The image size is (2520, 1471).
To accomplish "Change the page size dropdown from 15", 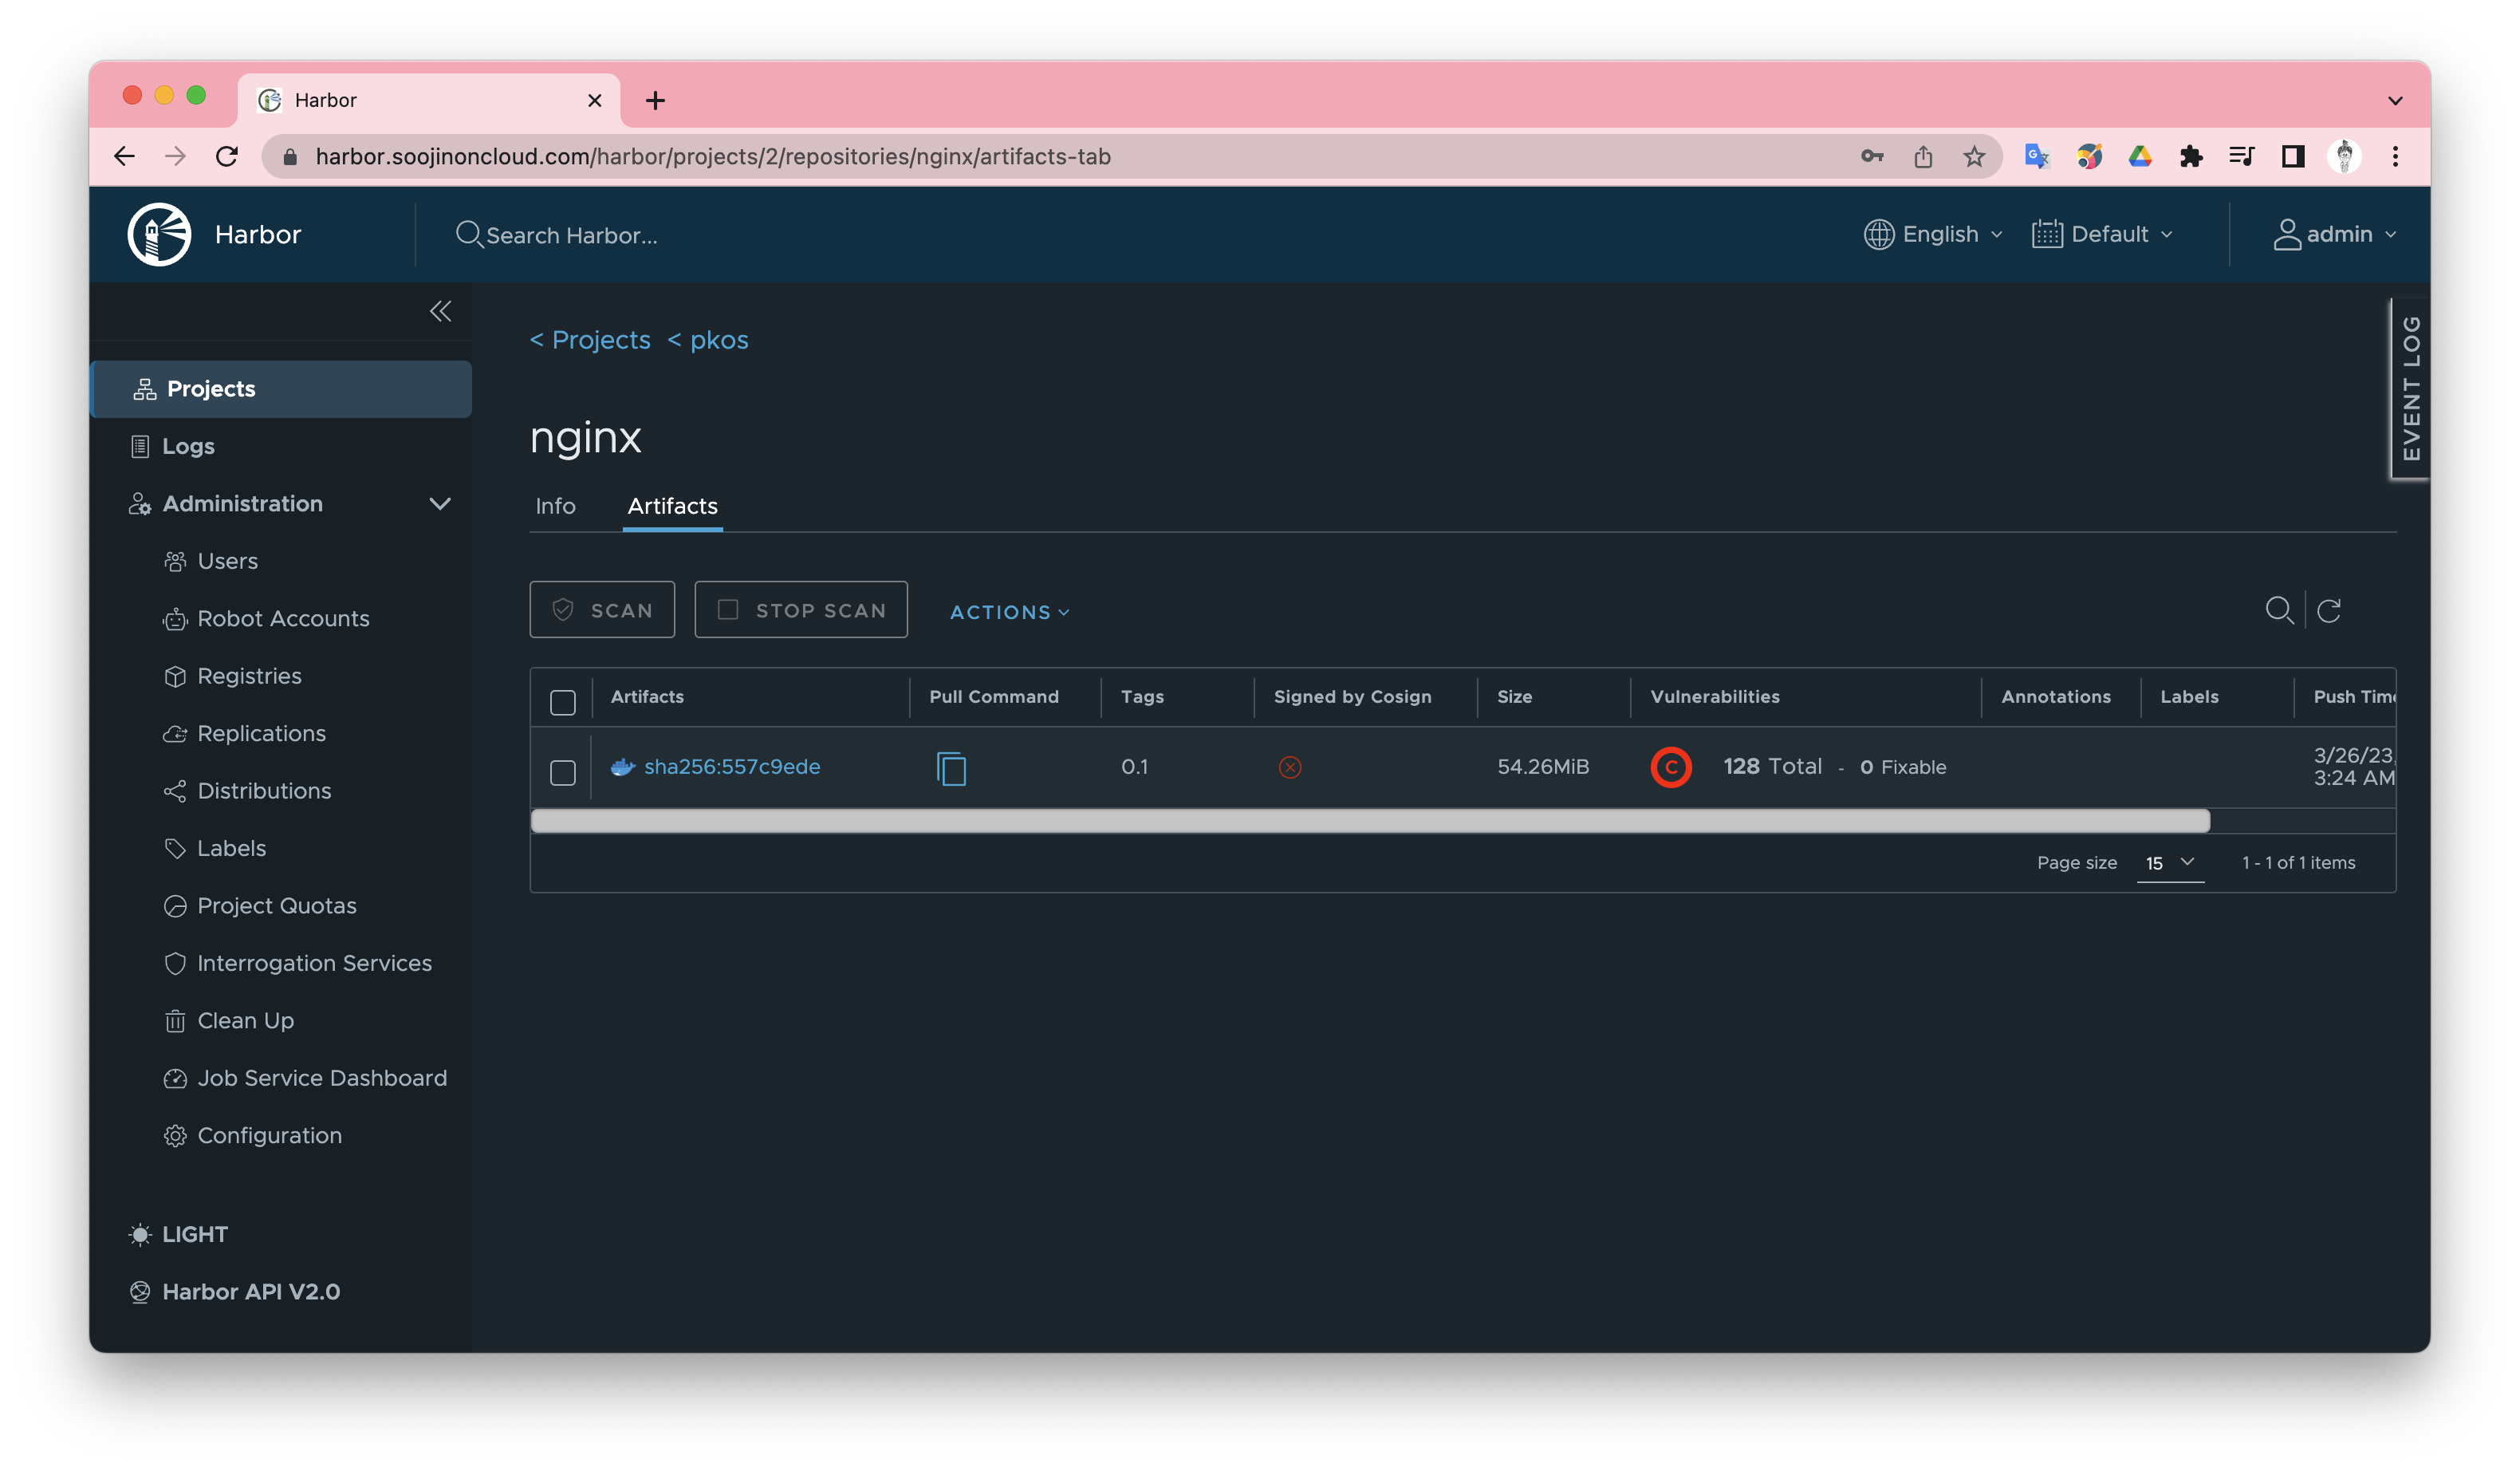I will click(x=2169, y=862).
